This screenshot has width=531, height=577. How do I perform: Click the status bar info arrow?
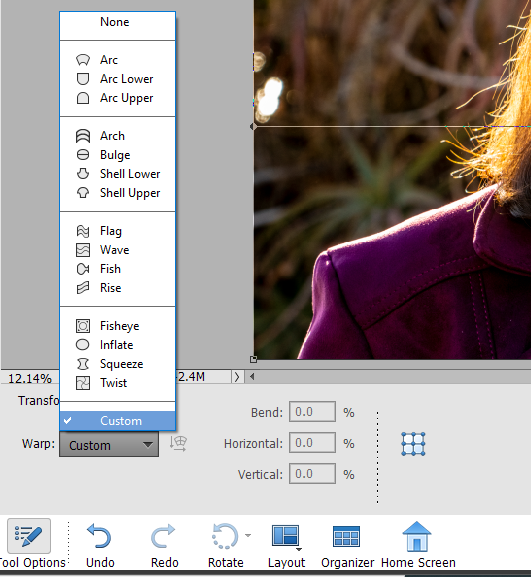(237, 377)
